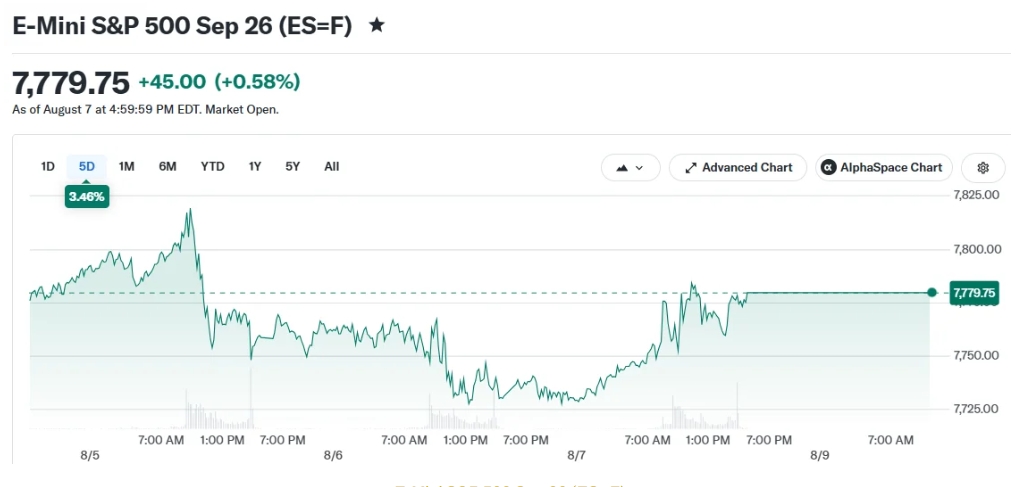Click the 7,779.75 current price label on chart
Viewport: 1021px width, 487px height.
tap(974, 293)
